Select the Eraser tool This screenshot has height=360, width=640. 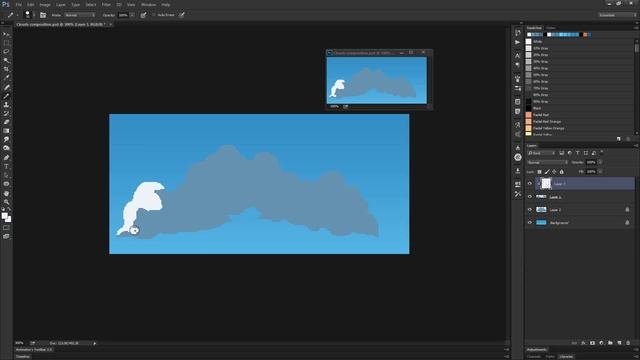click(6, 122)
